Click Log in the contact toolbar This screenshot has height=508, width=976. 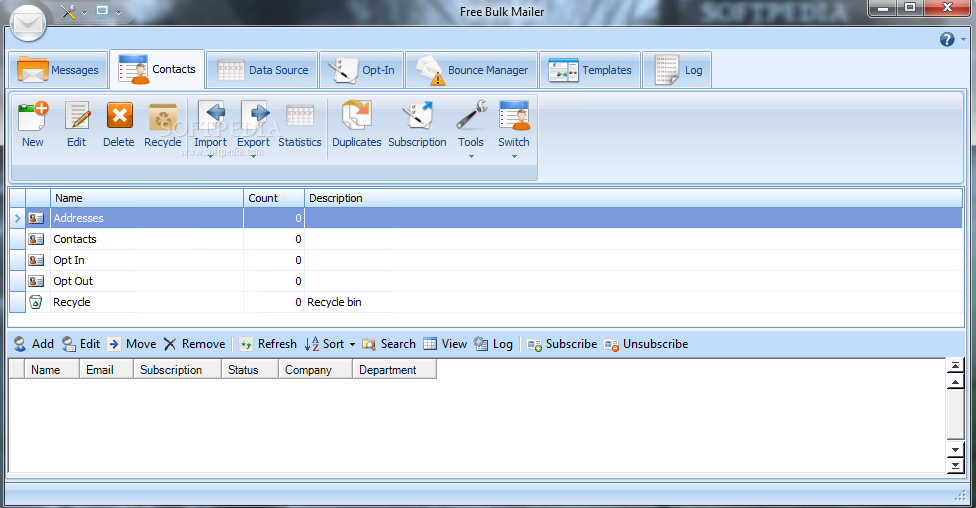(x=493, y=344)
